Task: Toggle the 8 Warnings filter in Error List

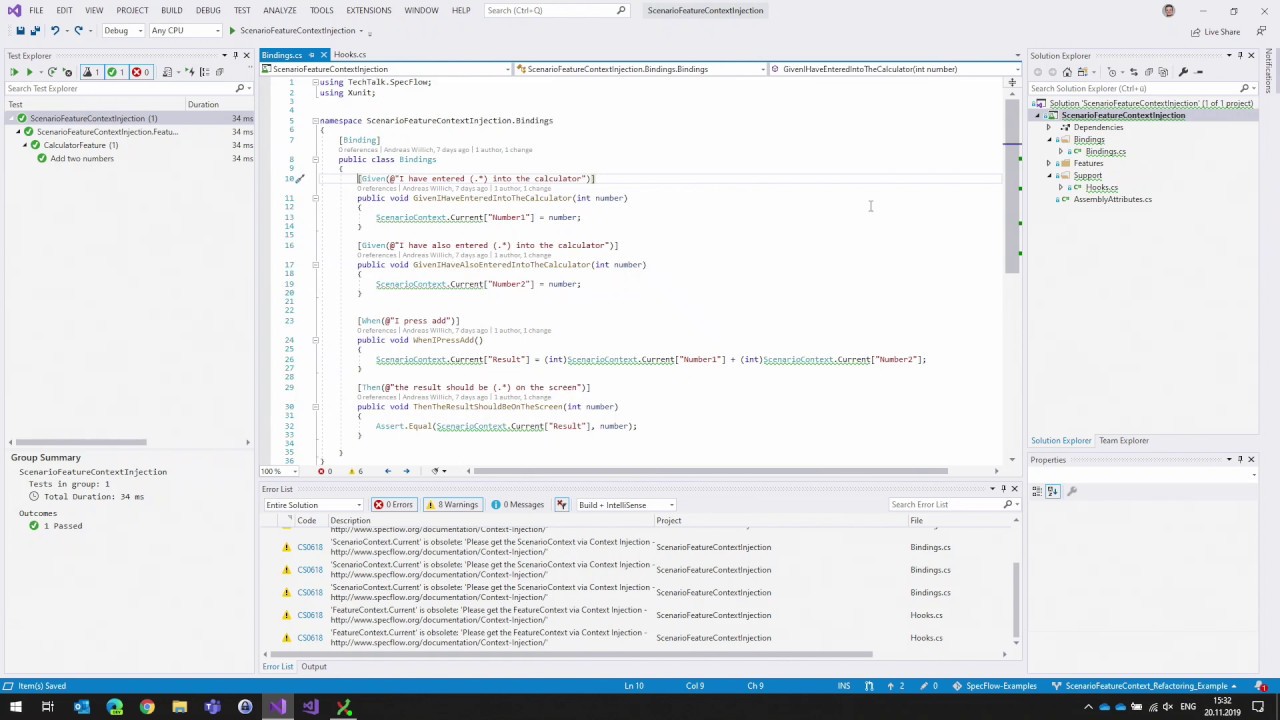Action: pyautogui.click(x=452, y=505)
